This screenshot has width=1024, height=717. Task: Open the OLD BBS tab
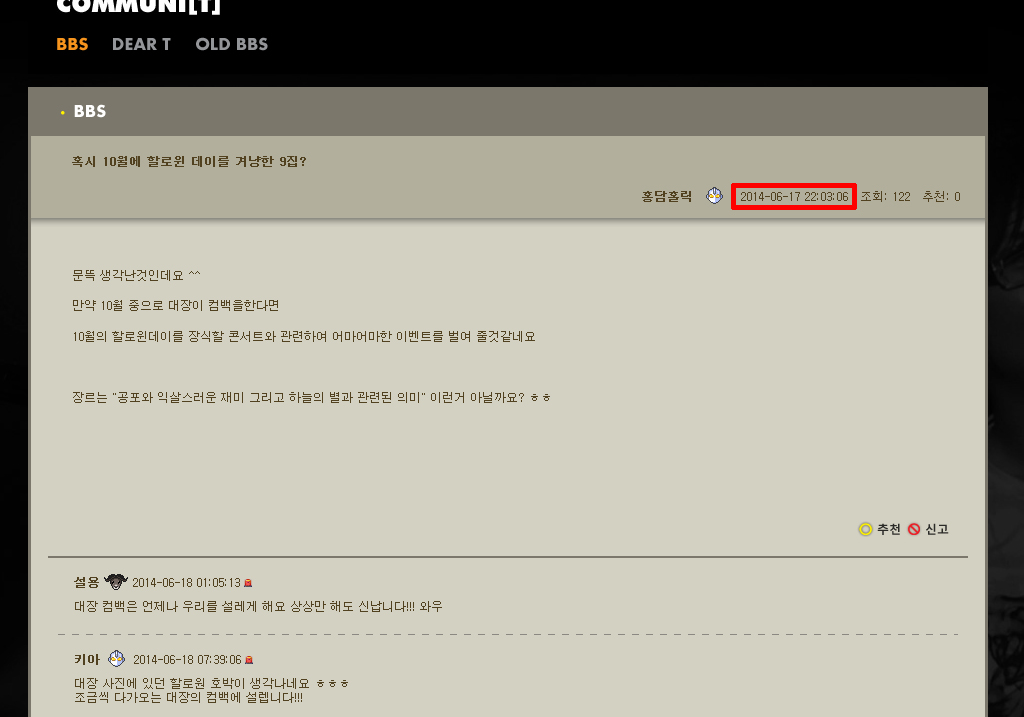(232, 44)
